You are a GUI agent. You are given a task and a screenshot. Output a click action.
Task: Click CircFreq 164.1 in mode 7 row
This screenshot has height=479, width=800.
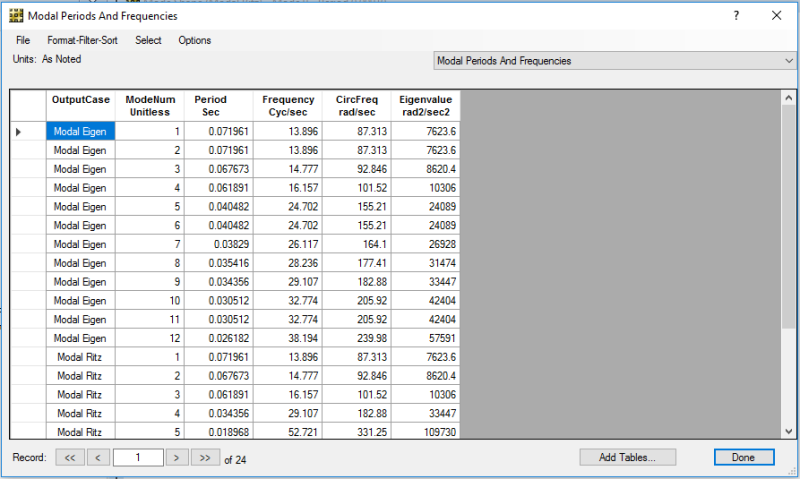tap(357, 244)
